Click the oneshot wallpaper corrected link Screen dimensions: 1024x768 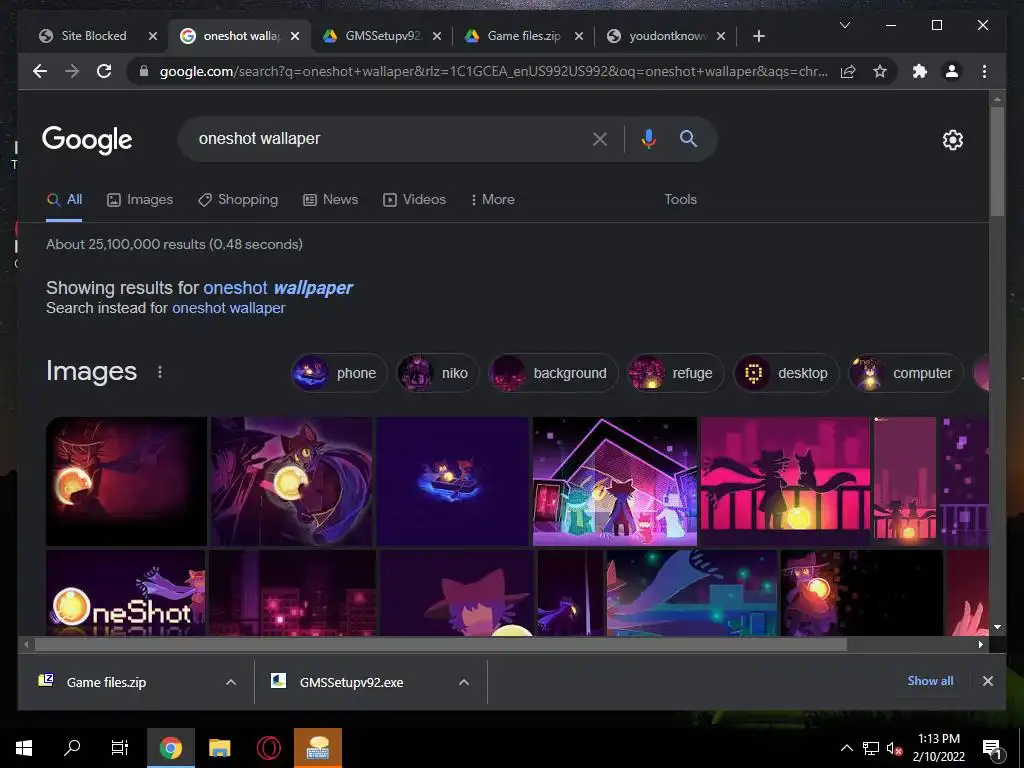[x=278, y=288]
